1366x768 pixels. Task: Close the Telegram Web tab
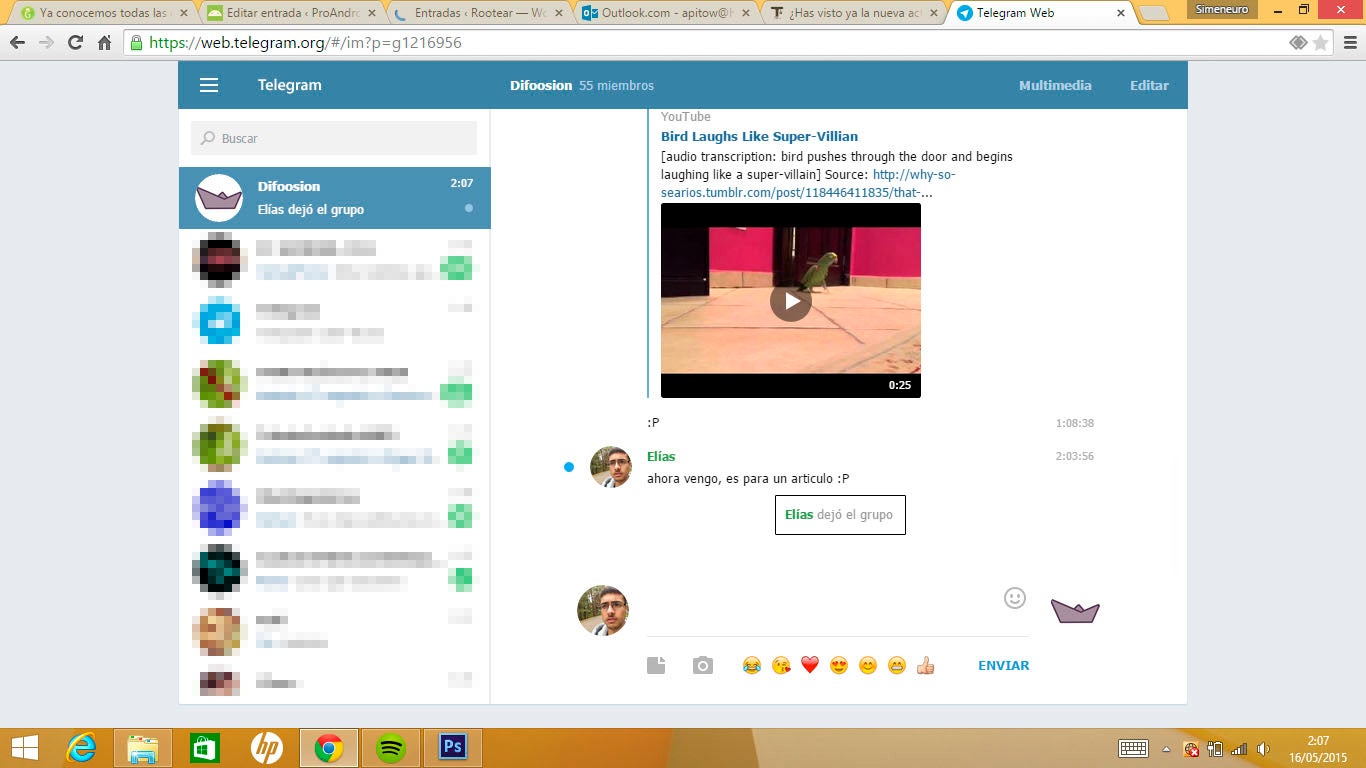coord(1120,14)
